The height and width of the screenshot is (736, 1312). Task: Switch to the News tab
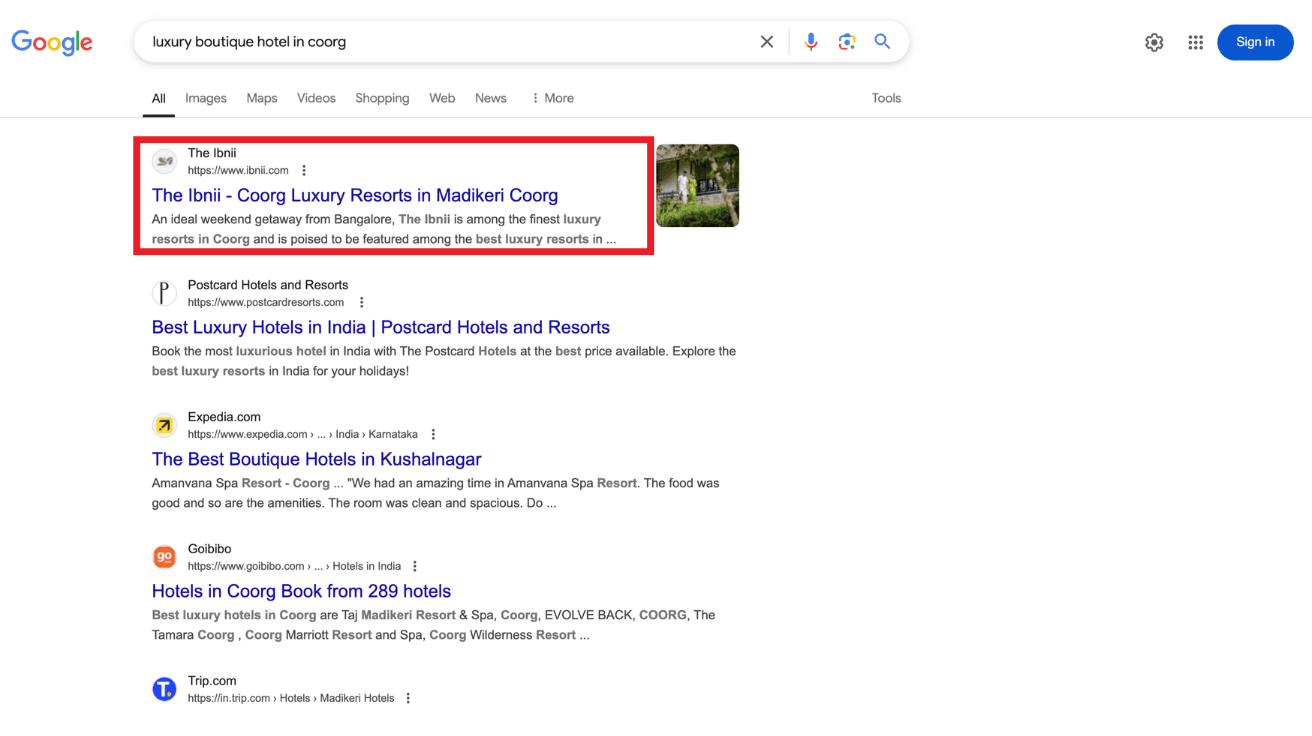point(490,98)
